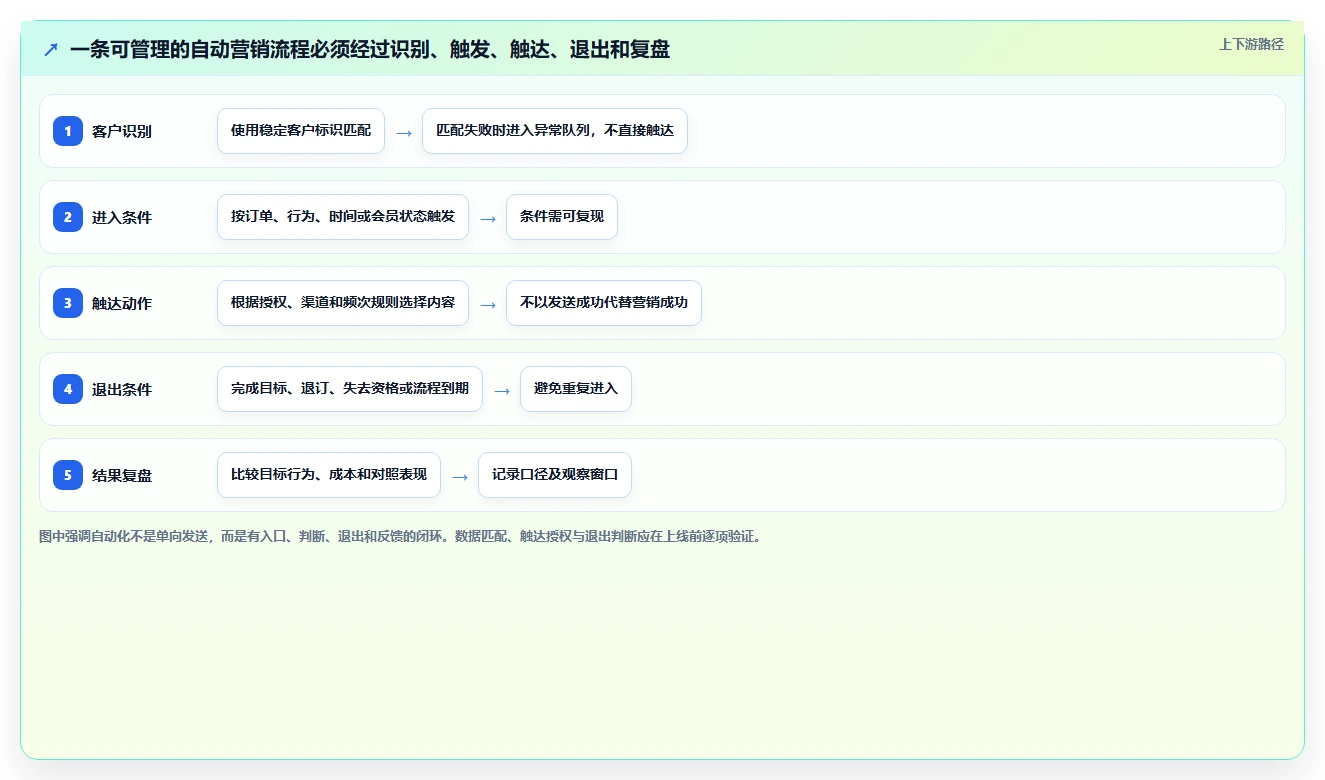Image resolution: width=1325 pixels, height=780 pixels.
Task: Click the 不以发送成功代替营销成功 box
Action: coord(604,303)
